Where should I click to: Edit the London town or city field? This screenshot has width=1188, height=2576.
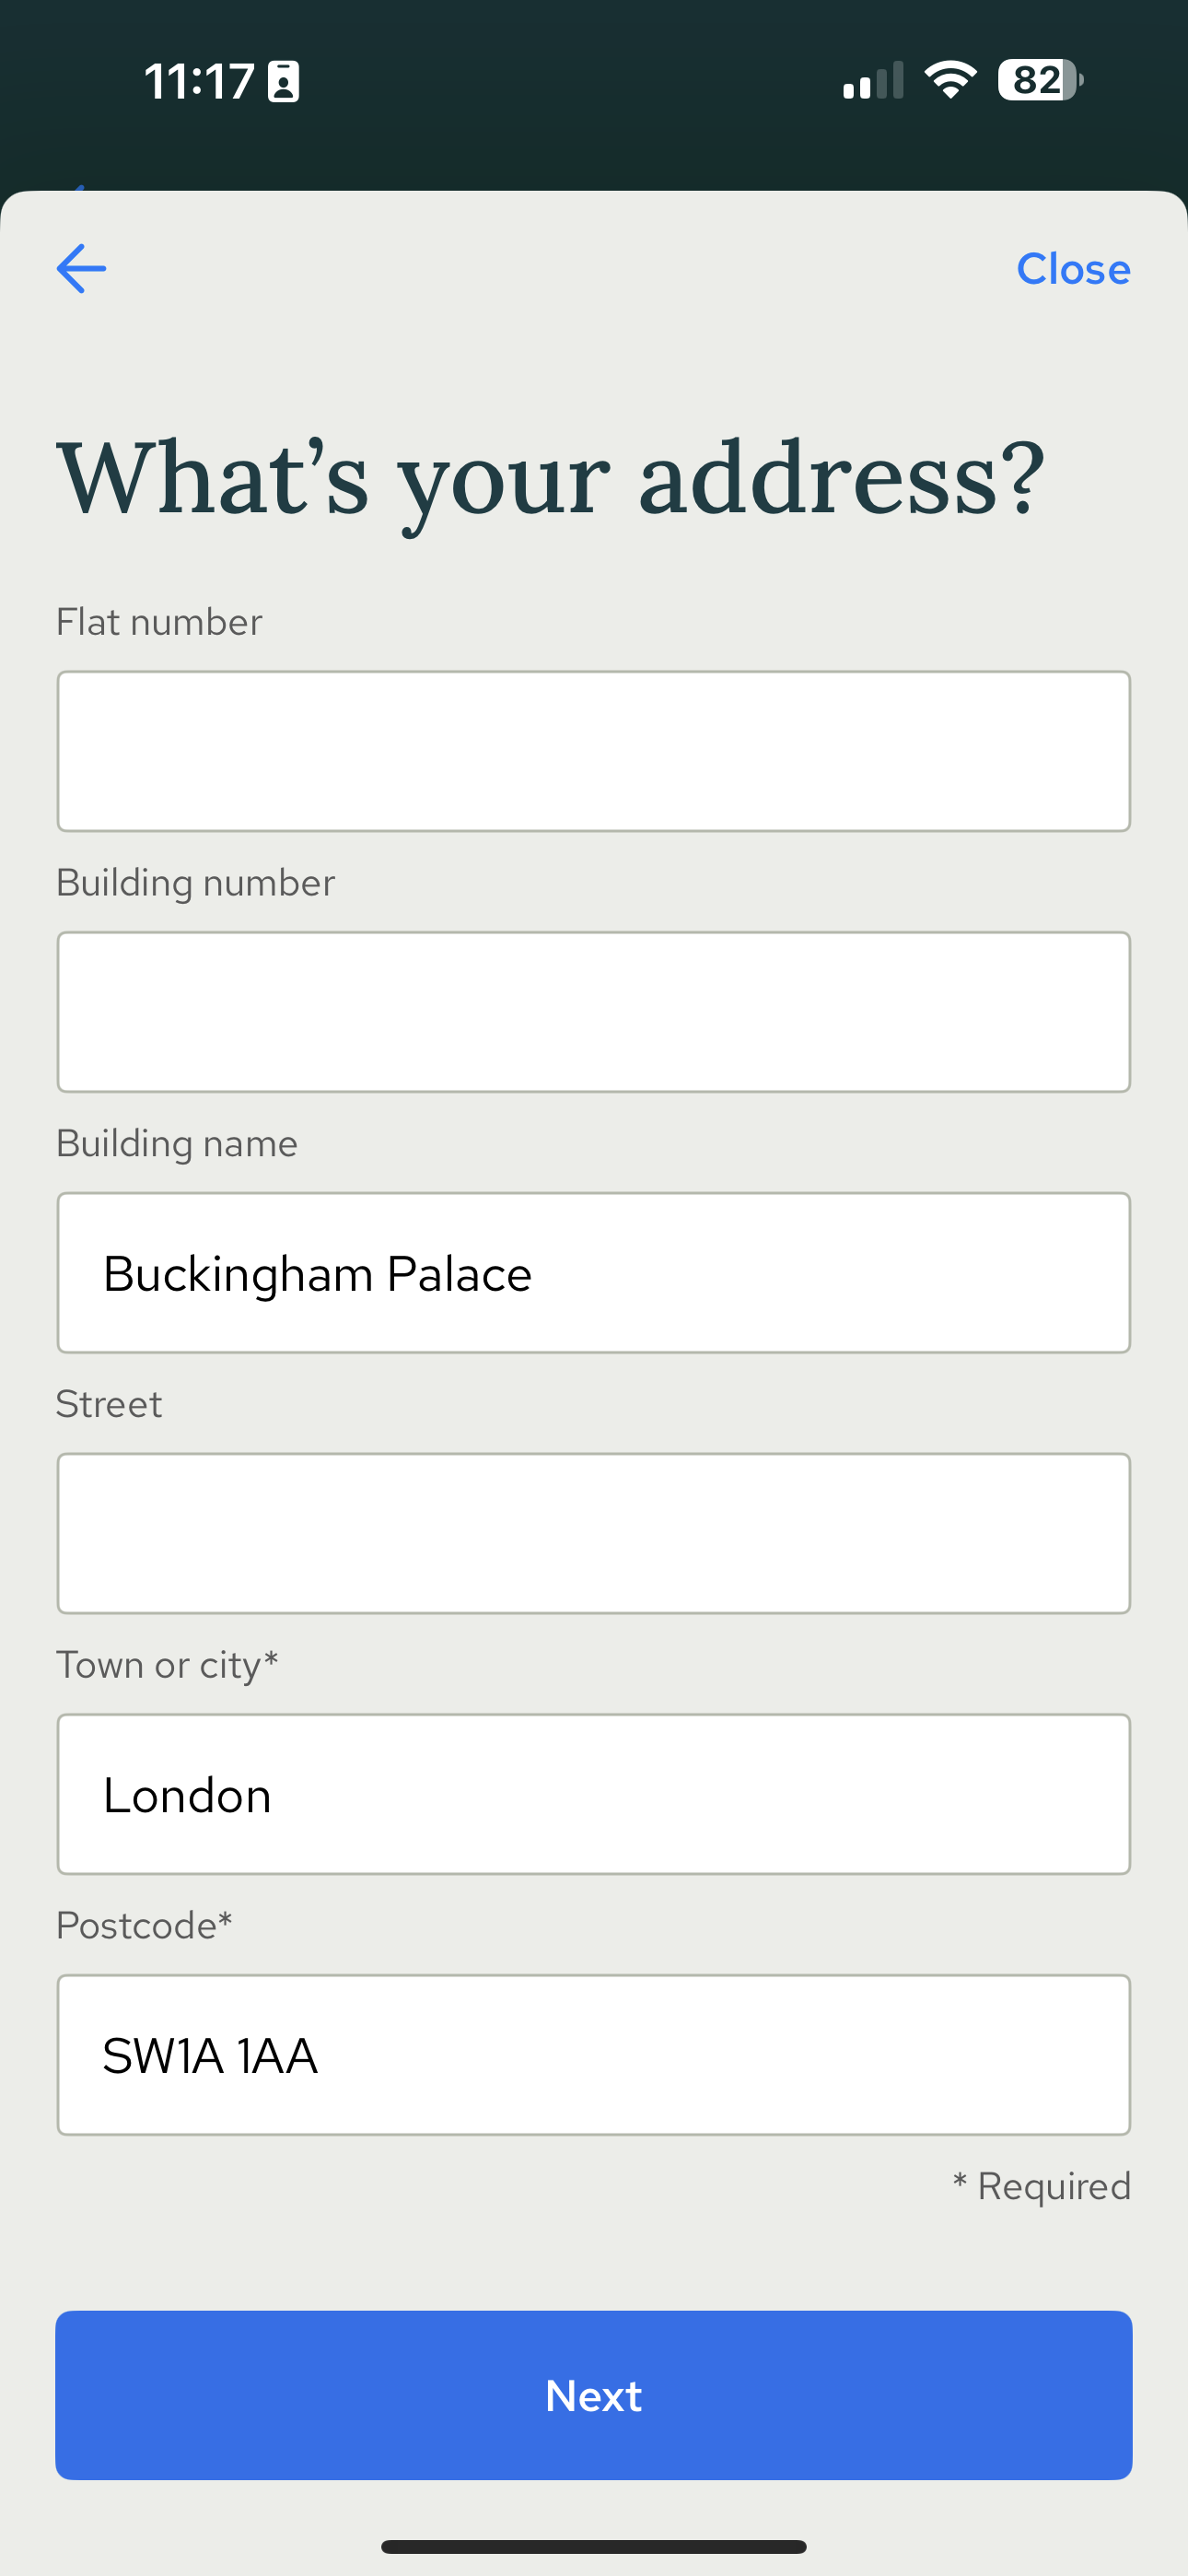coord(594,1794)
